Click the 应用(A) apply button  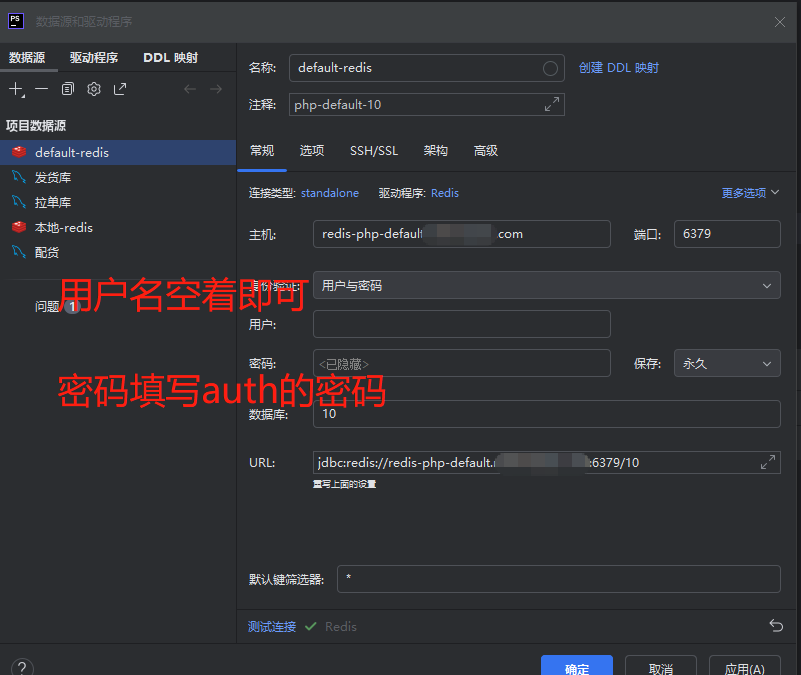point(744,667)
